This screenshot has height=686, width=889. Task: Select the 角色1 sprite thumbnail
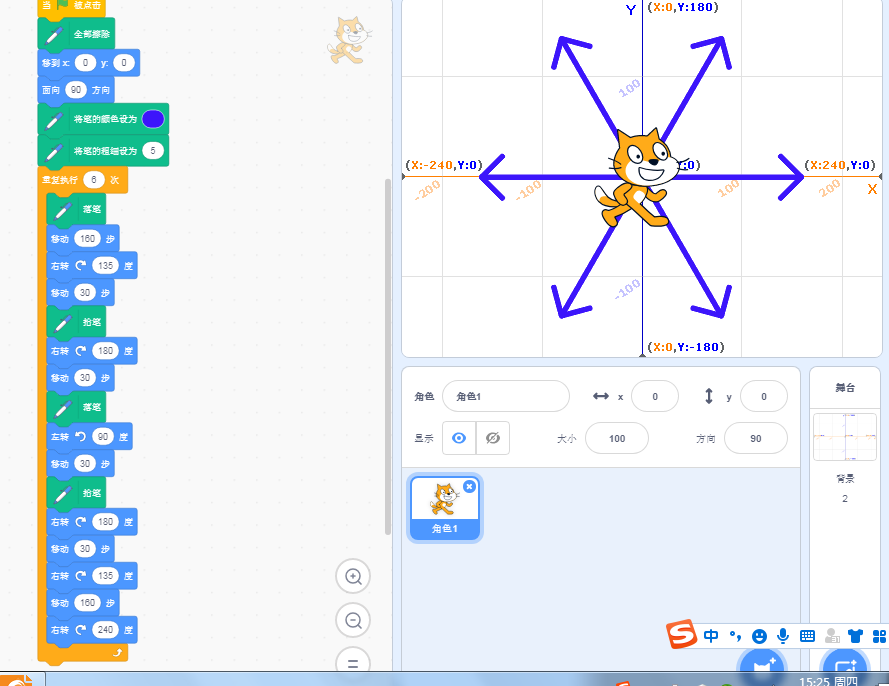pos(444,506)
